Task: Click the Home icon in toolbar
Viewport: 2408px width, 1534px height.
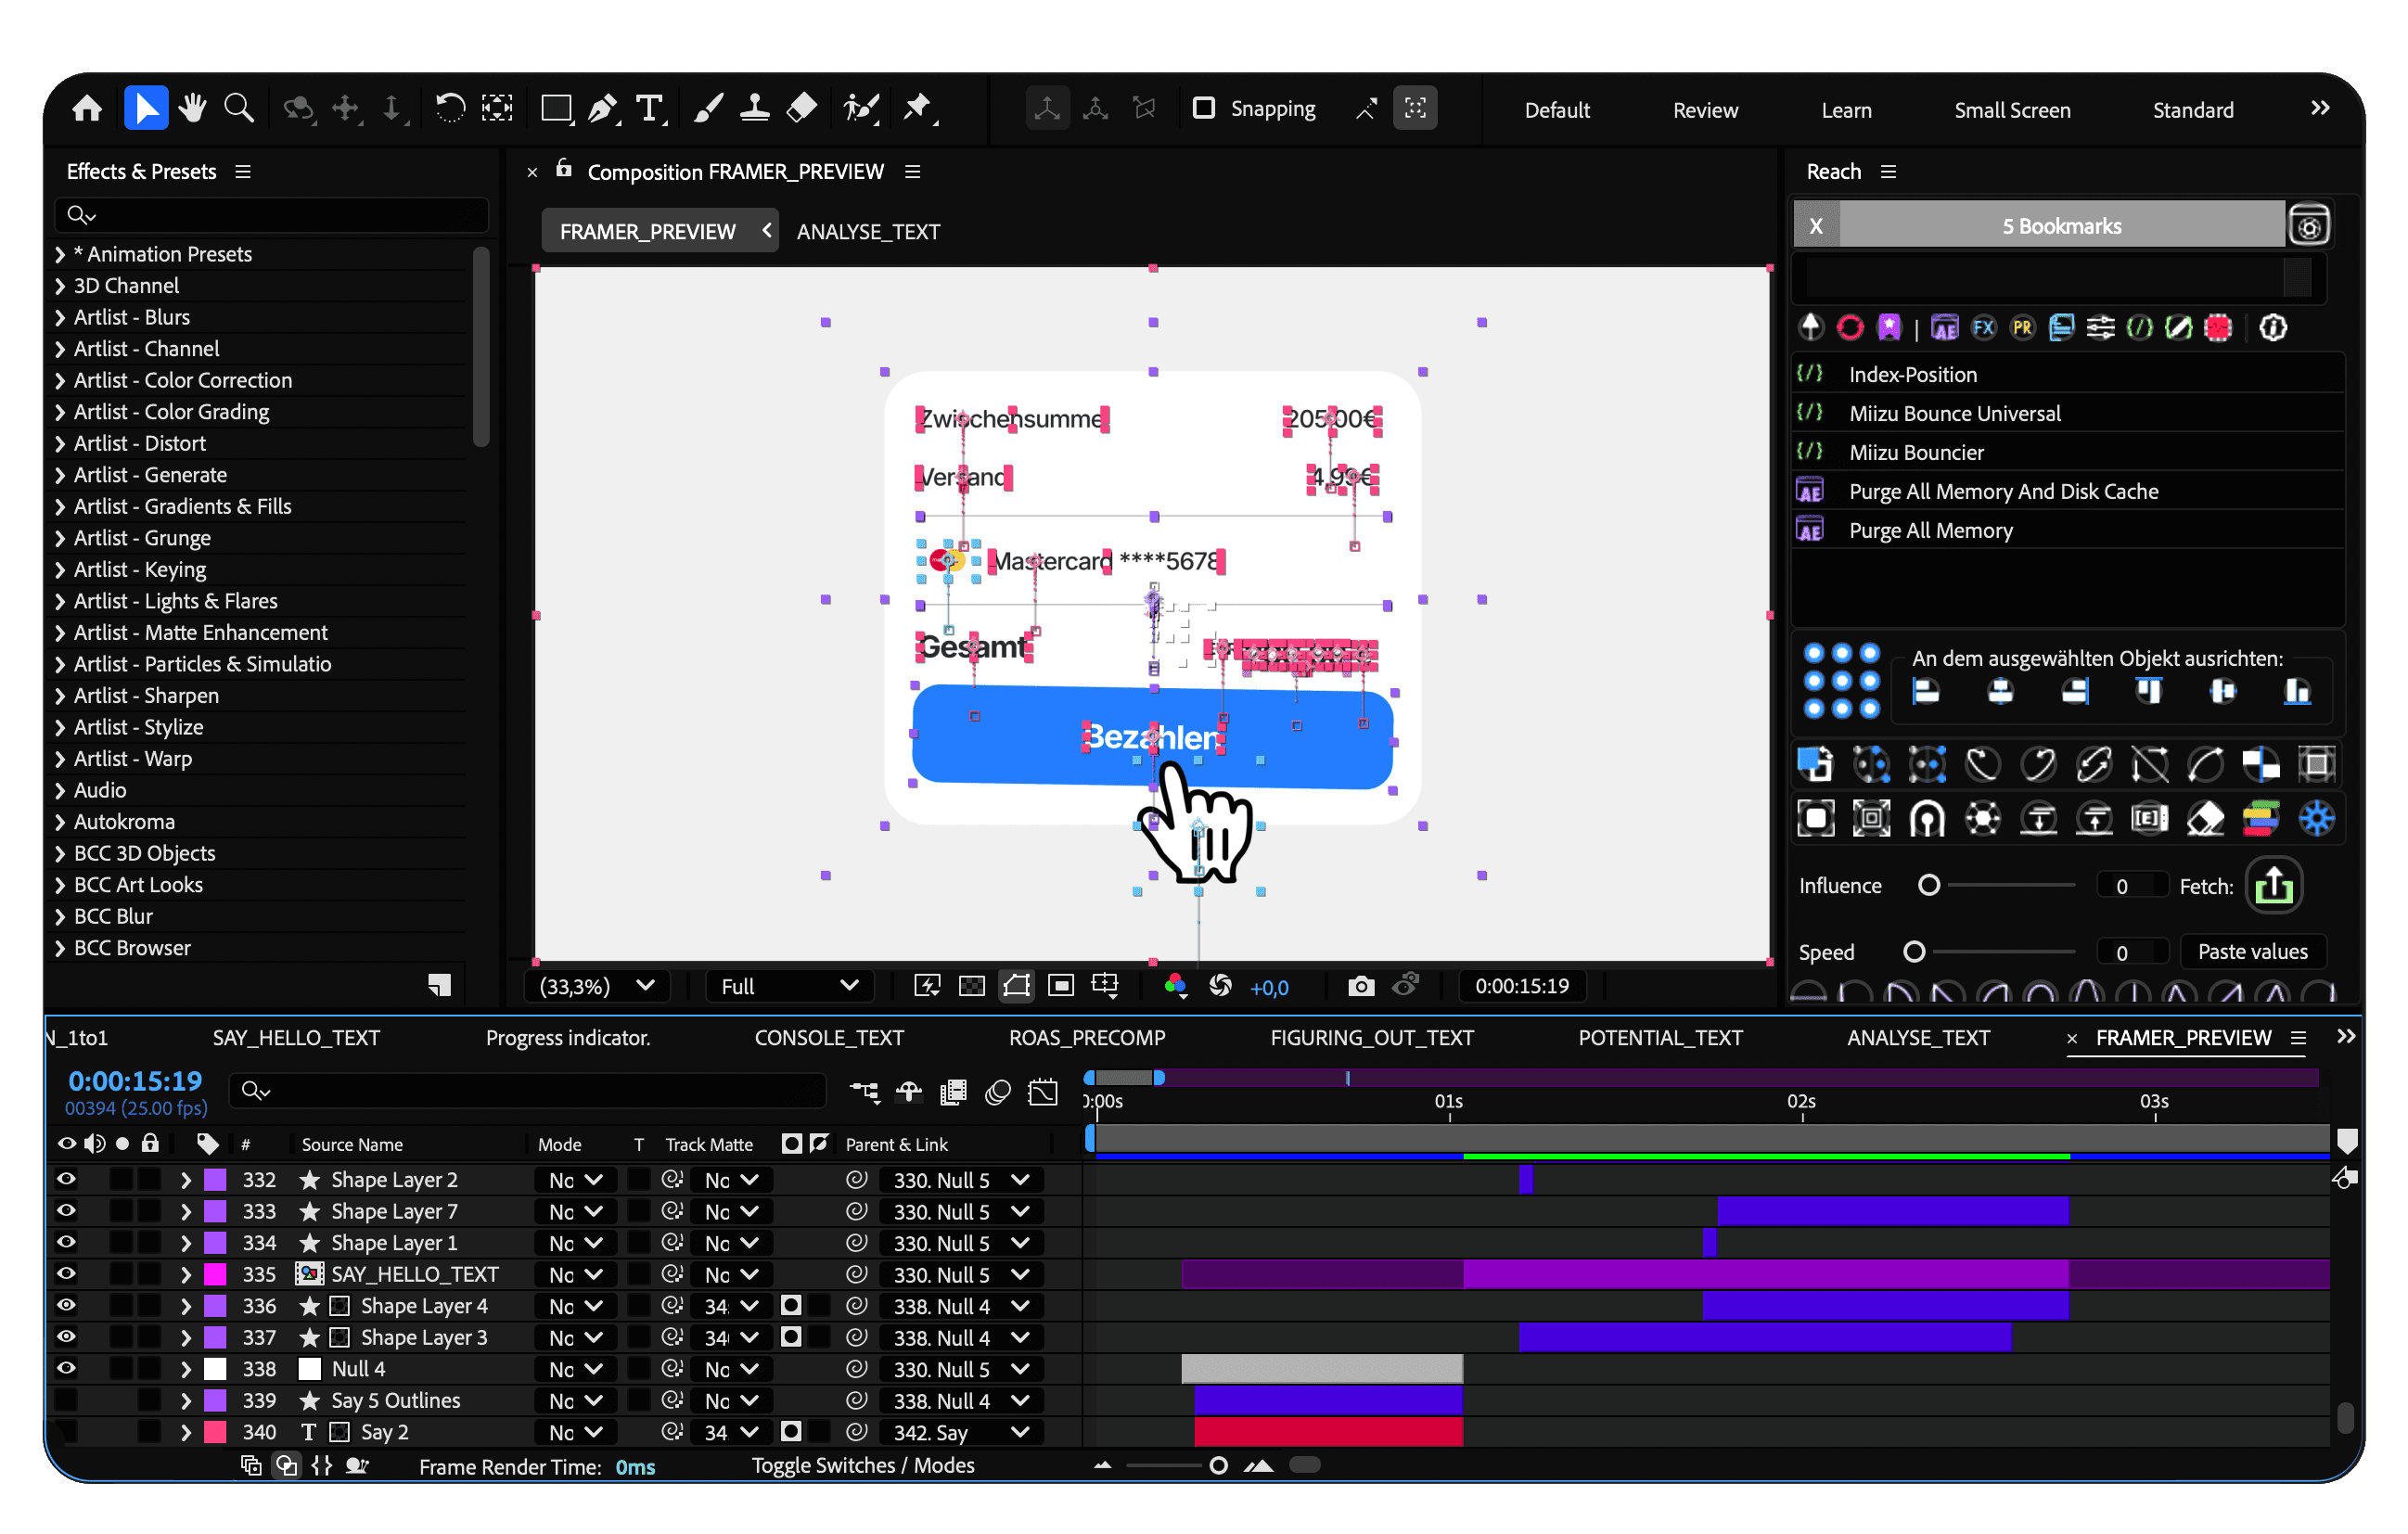Action: [x=87, y=108]
